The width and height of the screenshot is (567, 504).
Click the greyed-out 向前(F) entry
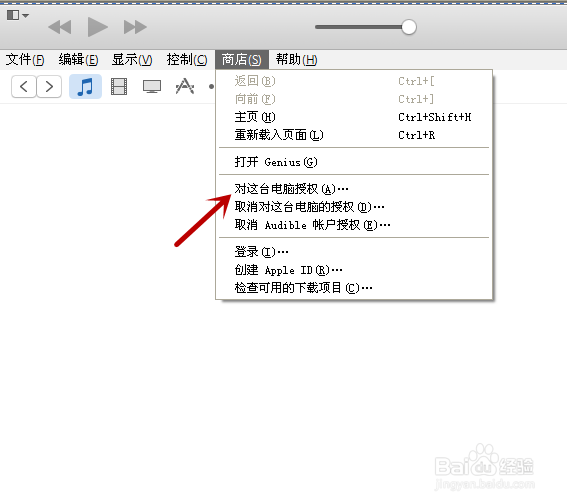coord(354,99)
